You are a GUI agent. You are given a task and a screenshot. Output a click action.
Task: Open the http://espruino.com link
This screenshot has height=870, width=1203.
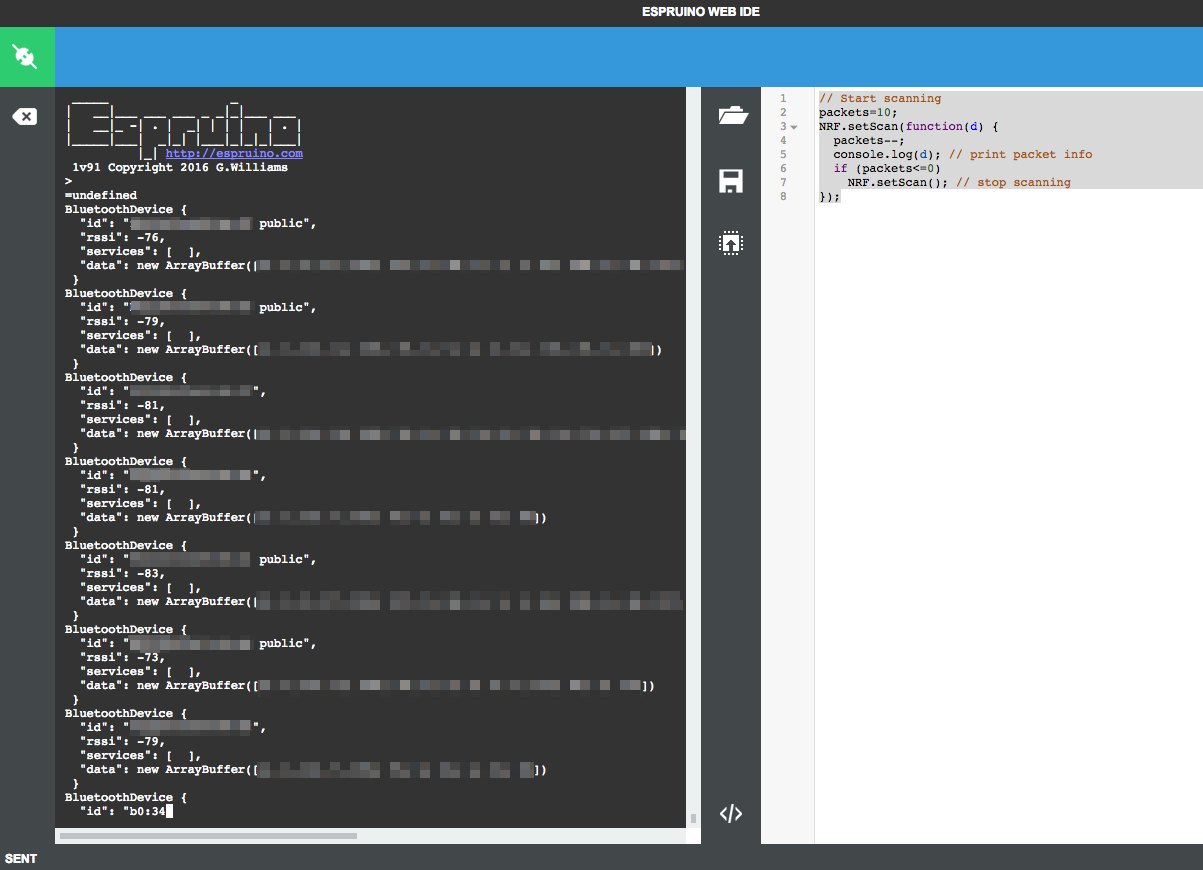[234, 154]
